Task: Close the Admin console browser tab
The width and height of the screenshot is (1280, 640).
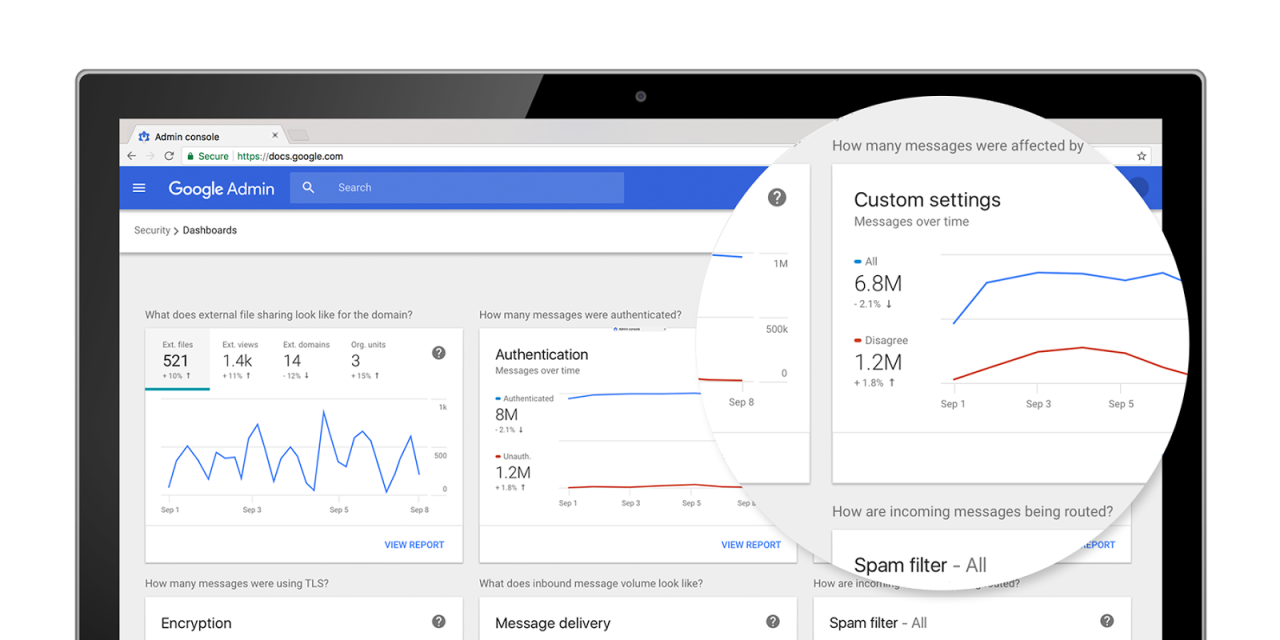Action: 275,135
